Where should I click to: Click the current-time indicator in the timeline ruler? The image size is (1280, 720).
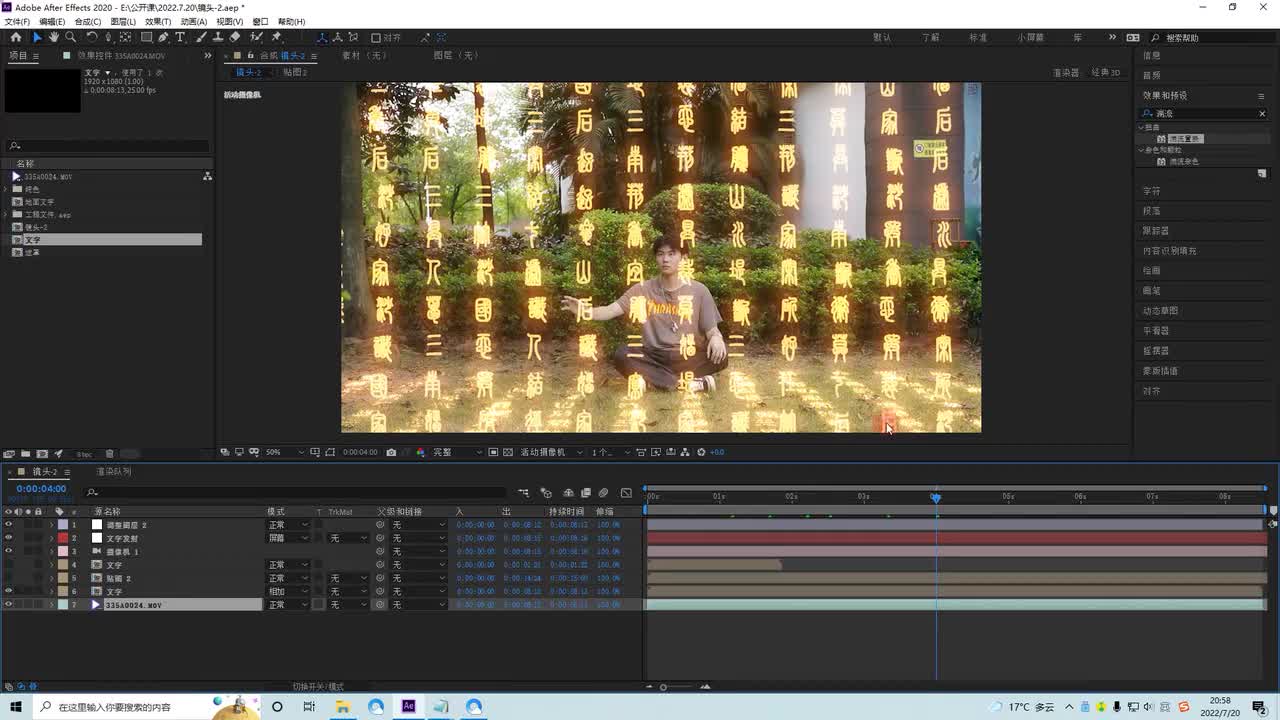tap(936, 497)
